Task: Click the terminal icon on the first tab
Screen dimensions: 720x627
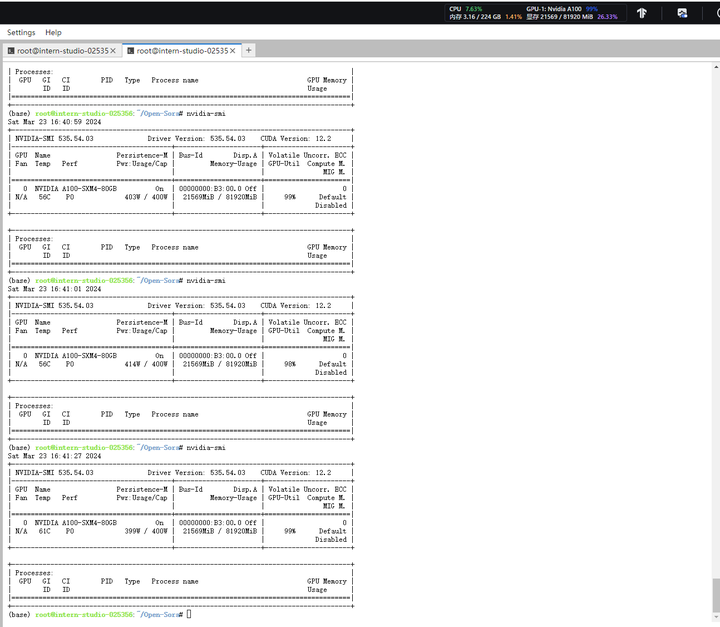Action: click(x=11, y=51)
